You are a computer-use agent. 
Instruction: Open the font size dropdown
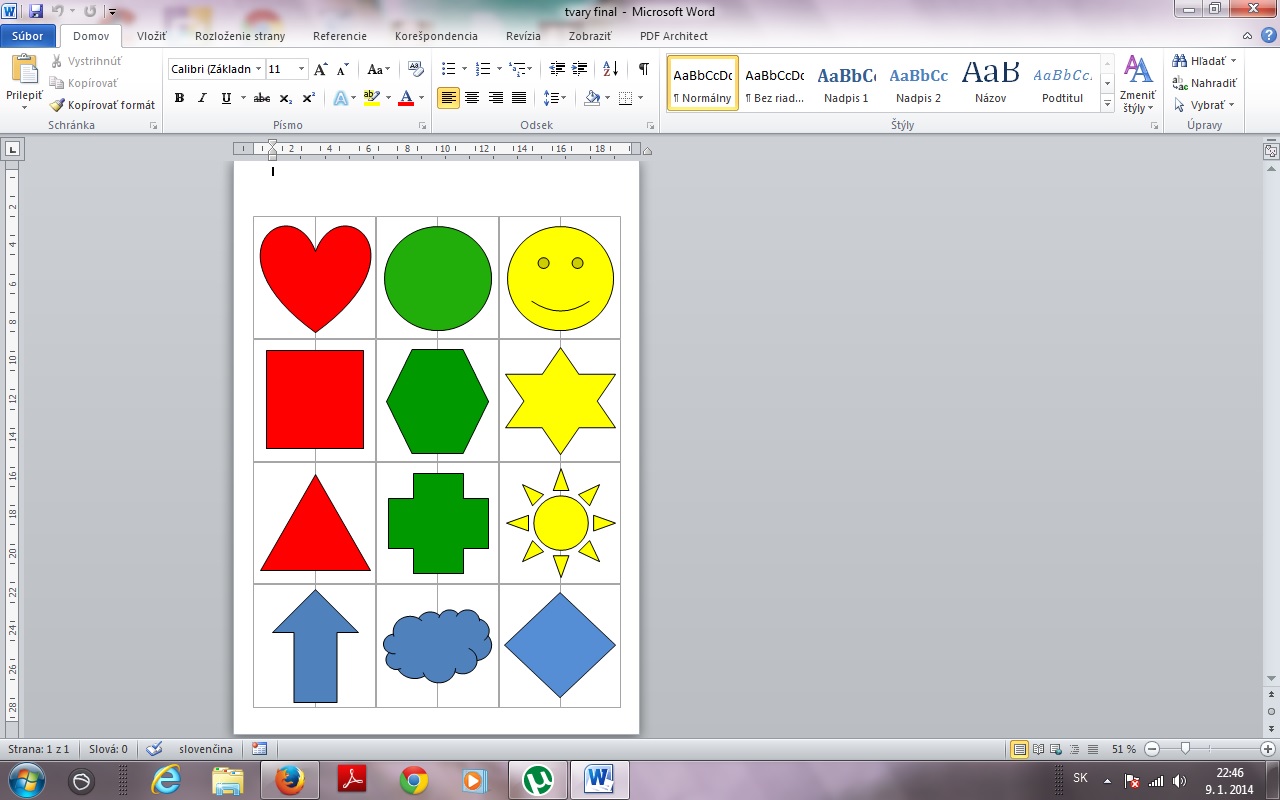(x=301, y=69)
